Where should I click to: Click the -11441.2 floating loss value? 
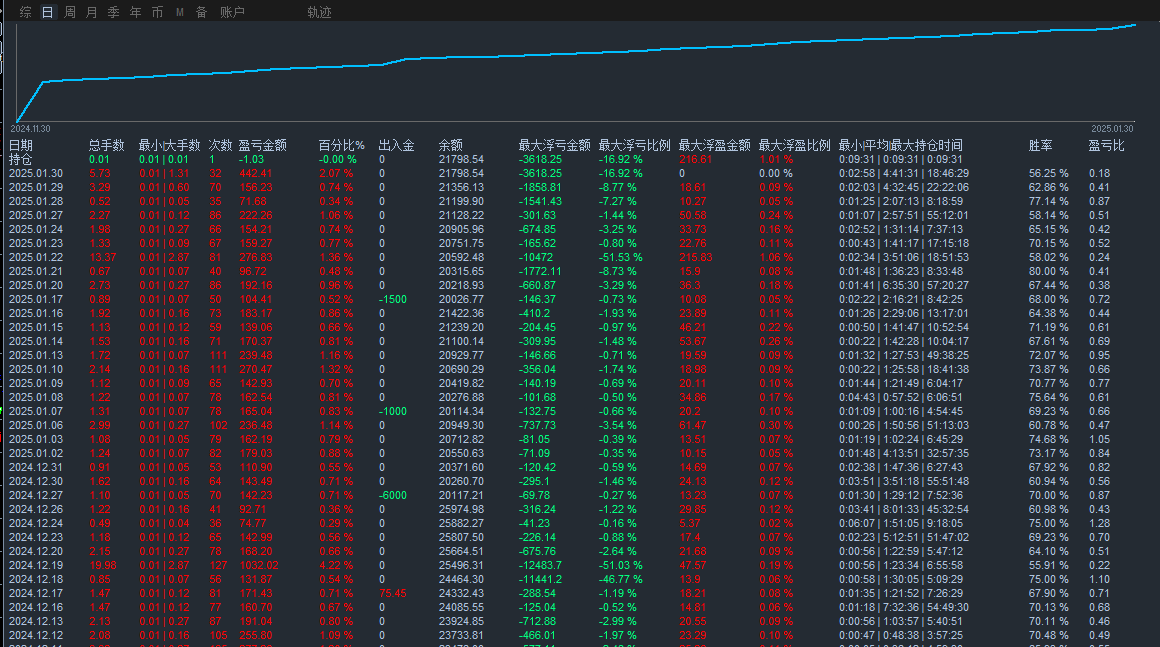coord(540,579)
